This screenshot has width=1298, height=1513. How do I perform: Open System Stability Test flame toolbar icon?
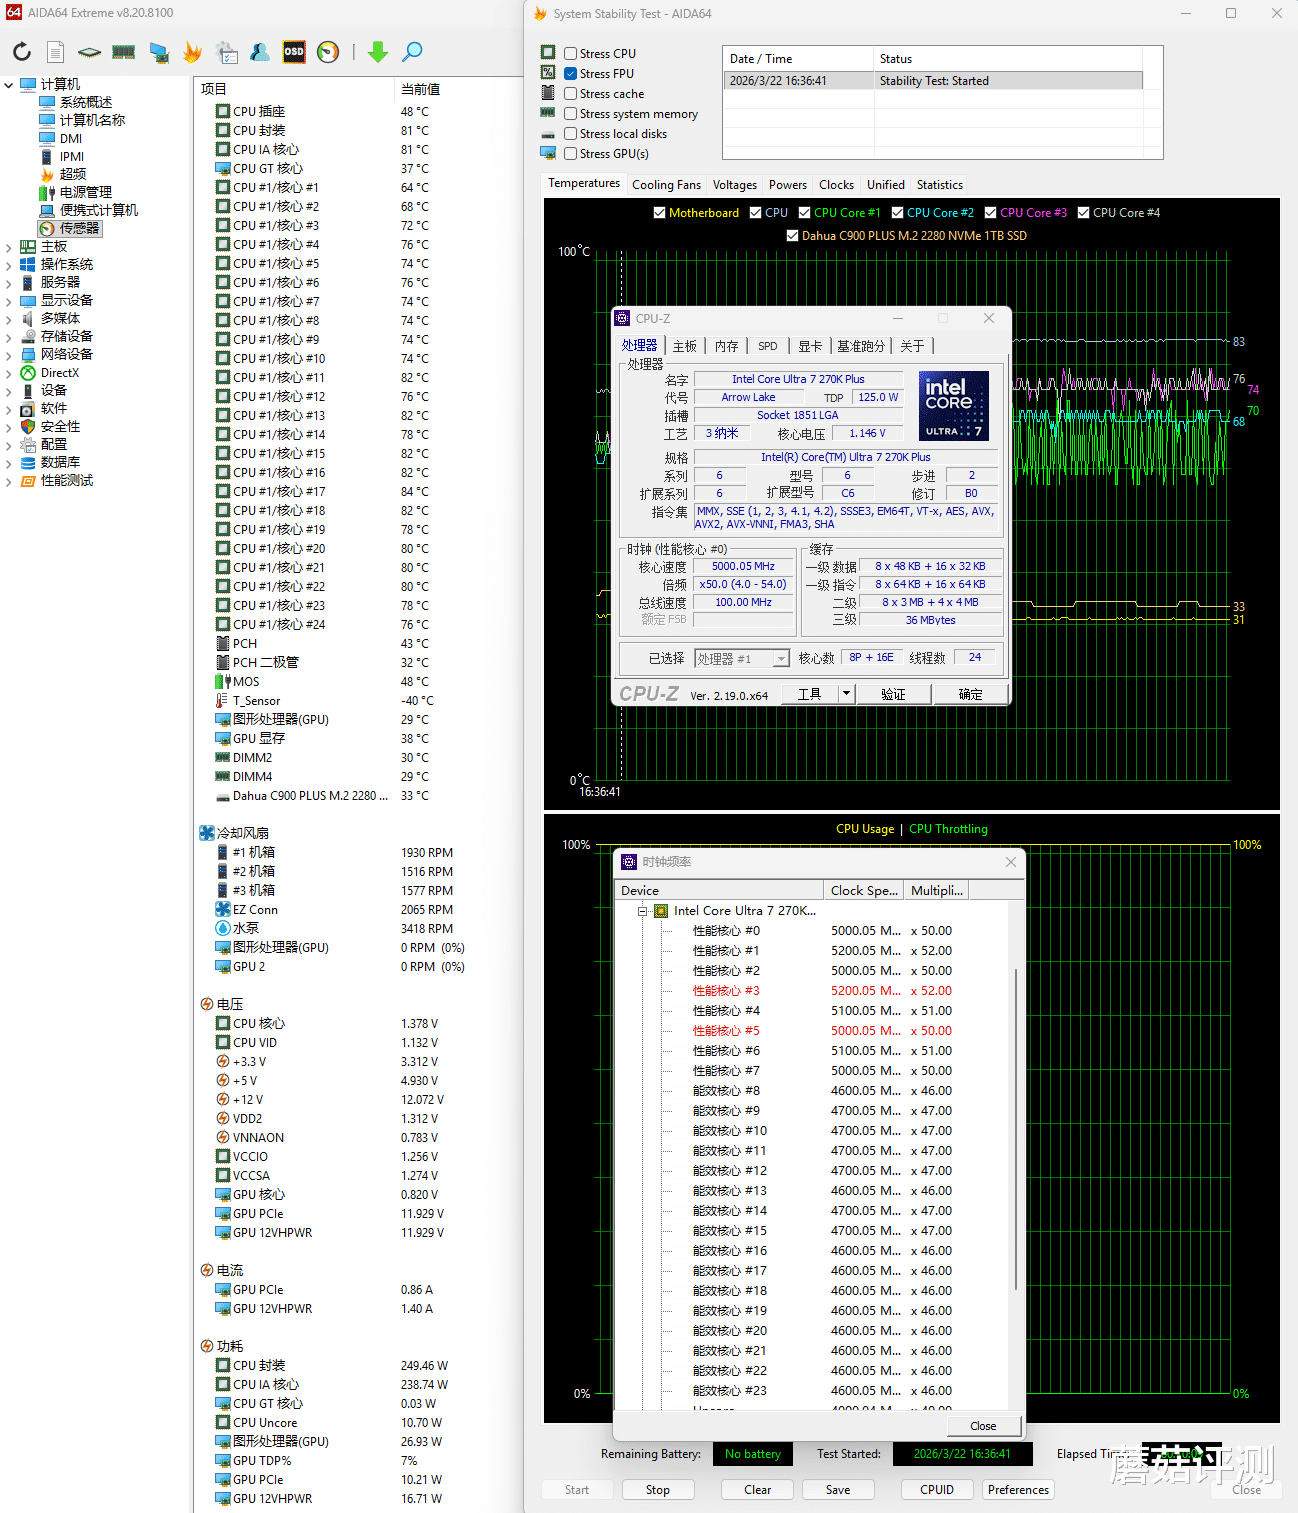(x=193, y=52)
